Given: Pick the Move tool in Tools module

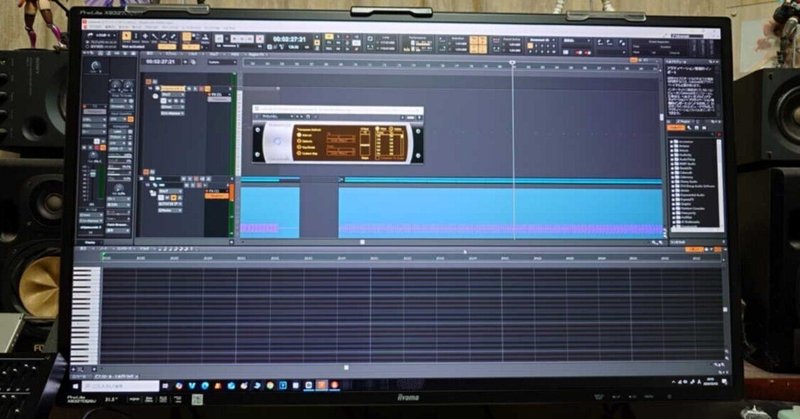Looking at the screenshot, I should coord(145,36).
